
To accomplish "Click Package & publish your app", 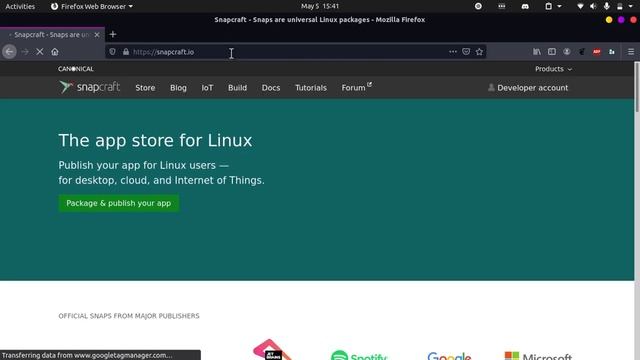I will 118,203.
